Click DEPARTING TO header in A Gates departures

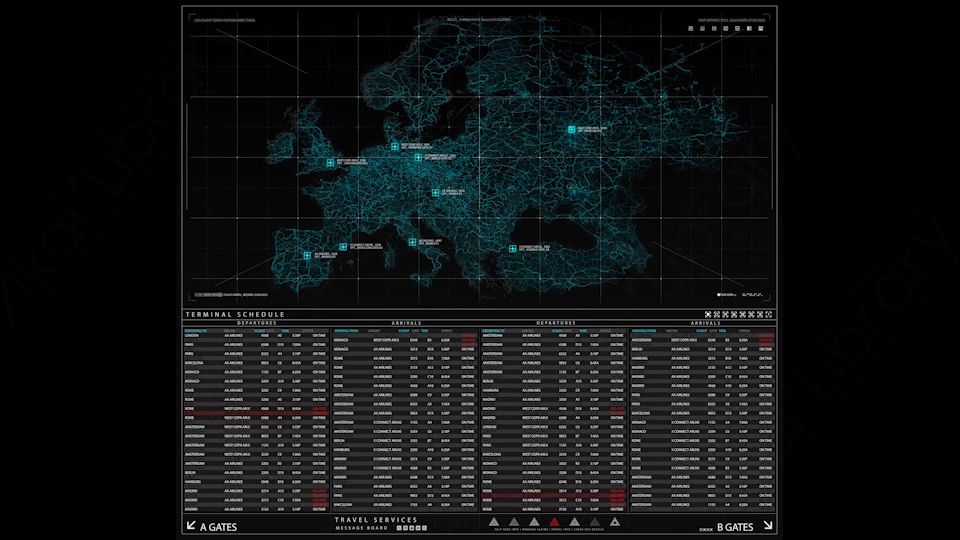pos(196,331)
